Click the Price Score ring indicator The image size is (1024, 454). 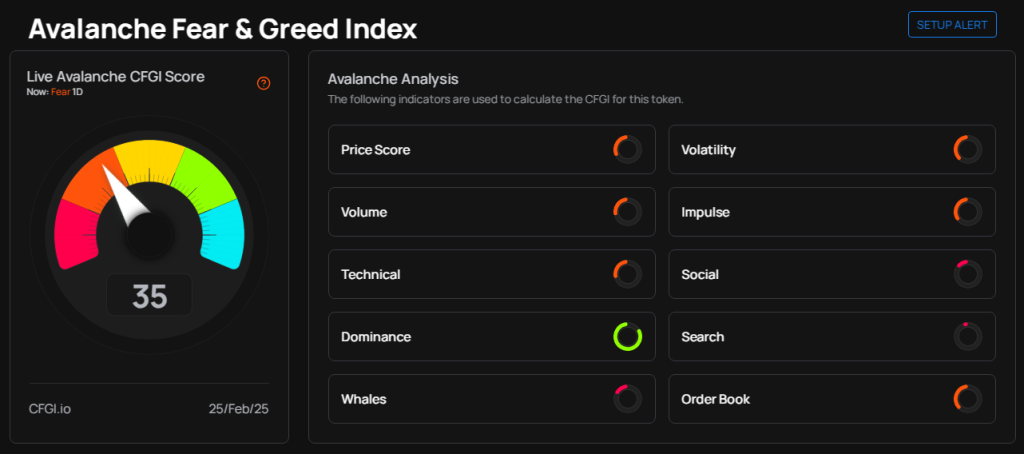click(x=627, y=150)
